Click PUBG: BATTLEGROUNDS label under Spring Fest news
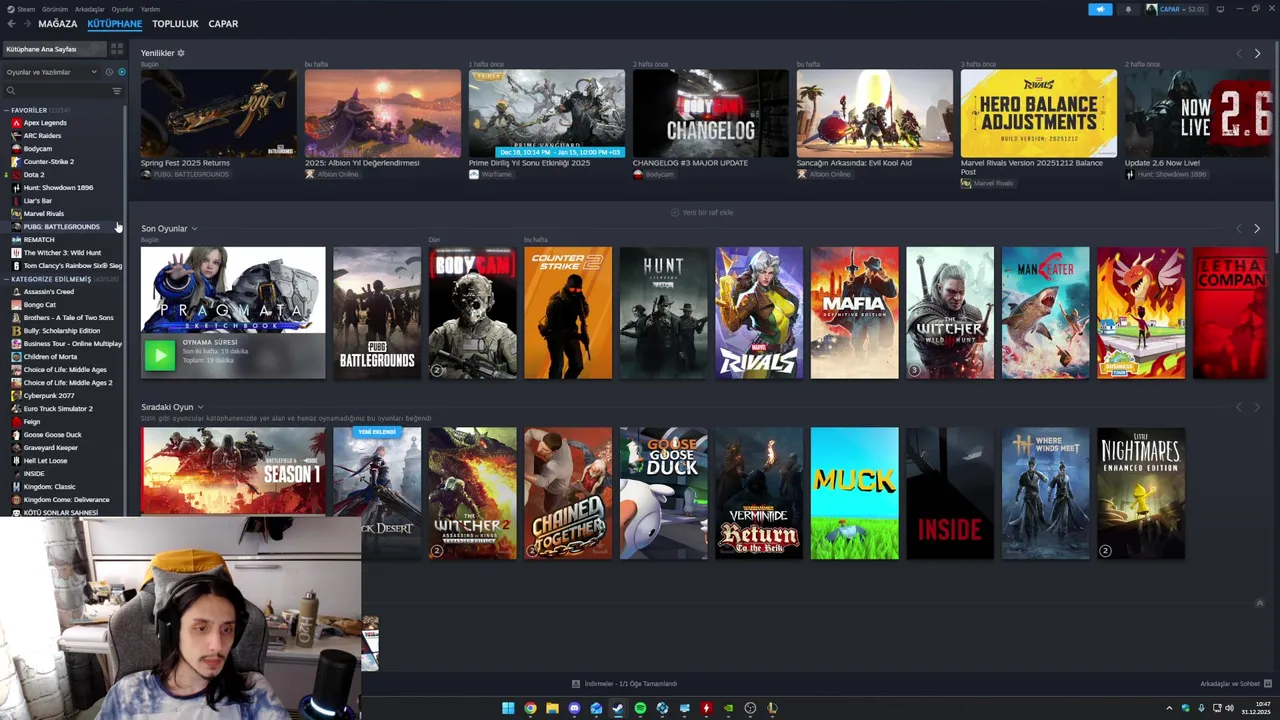Viewport: 1280px width, 720px height. [x=191, y=175]
